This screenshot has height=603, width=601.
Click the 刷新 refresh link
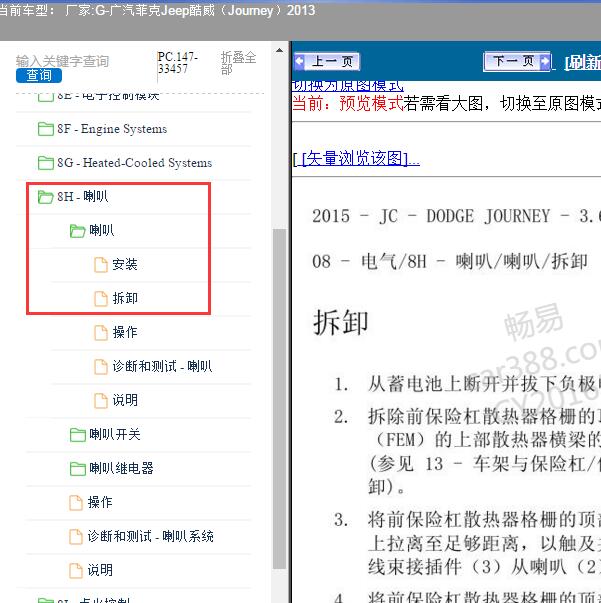582,62
